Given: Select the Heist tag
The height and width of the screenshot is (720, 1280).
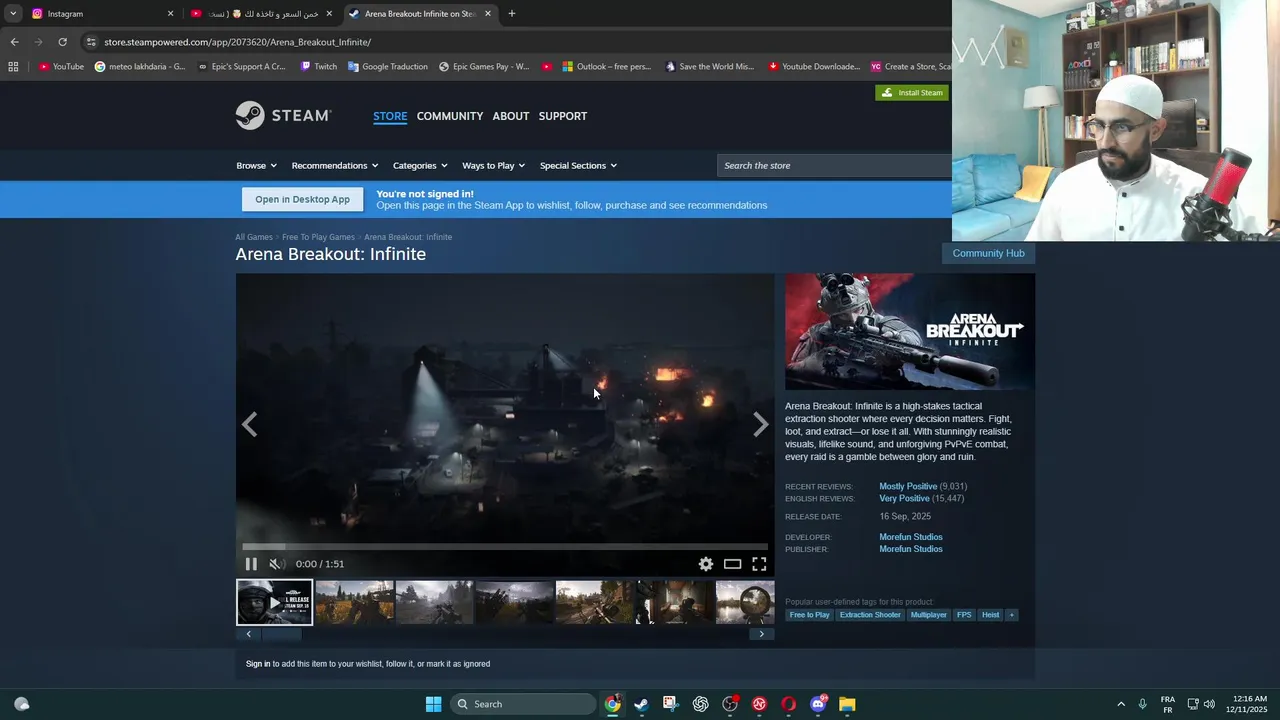Looking at the screenshot, I should click(990, 615).
